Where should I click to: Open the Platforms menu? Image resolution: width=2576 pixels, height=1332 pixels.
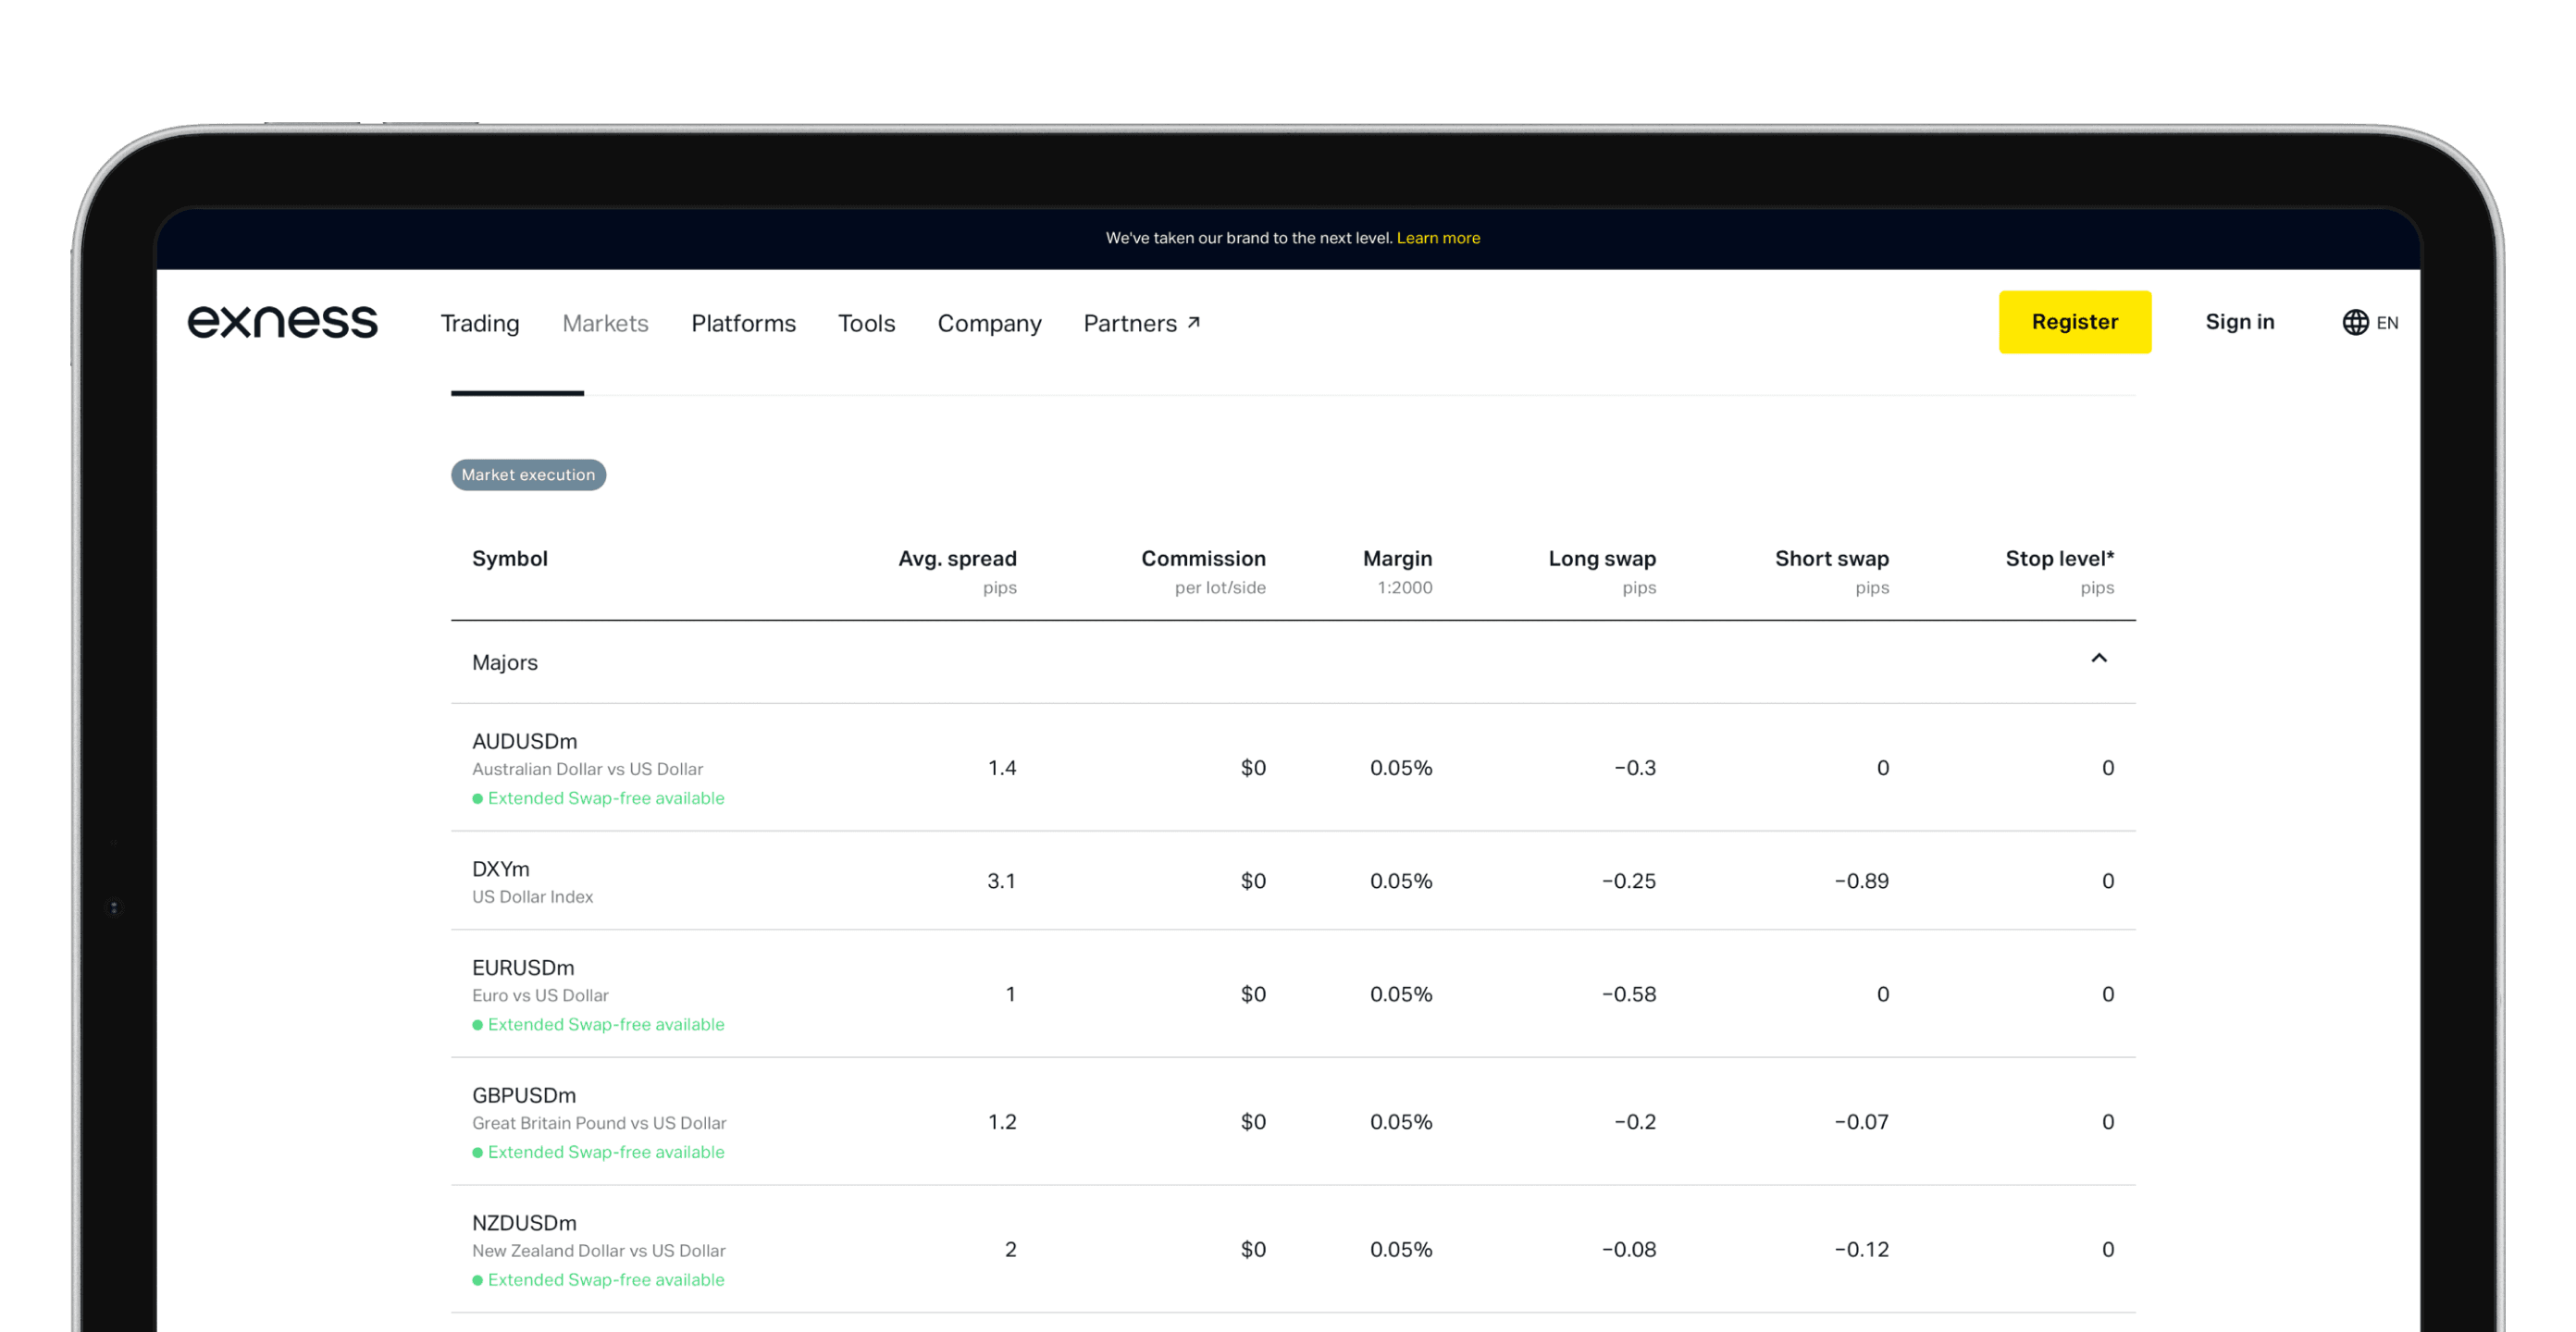click(x=743, y=323)
